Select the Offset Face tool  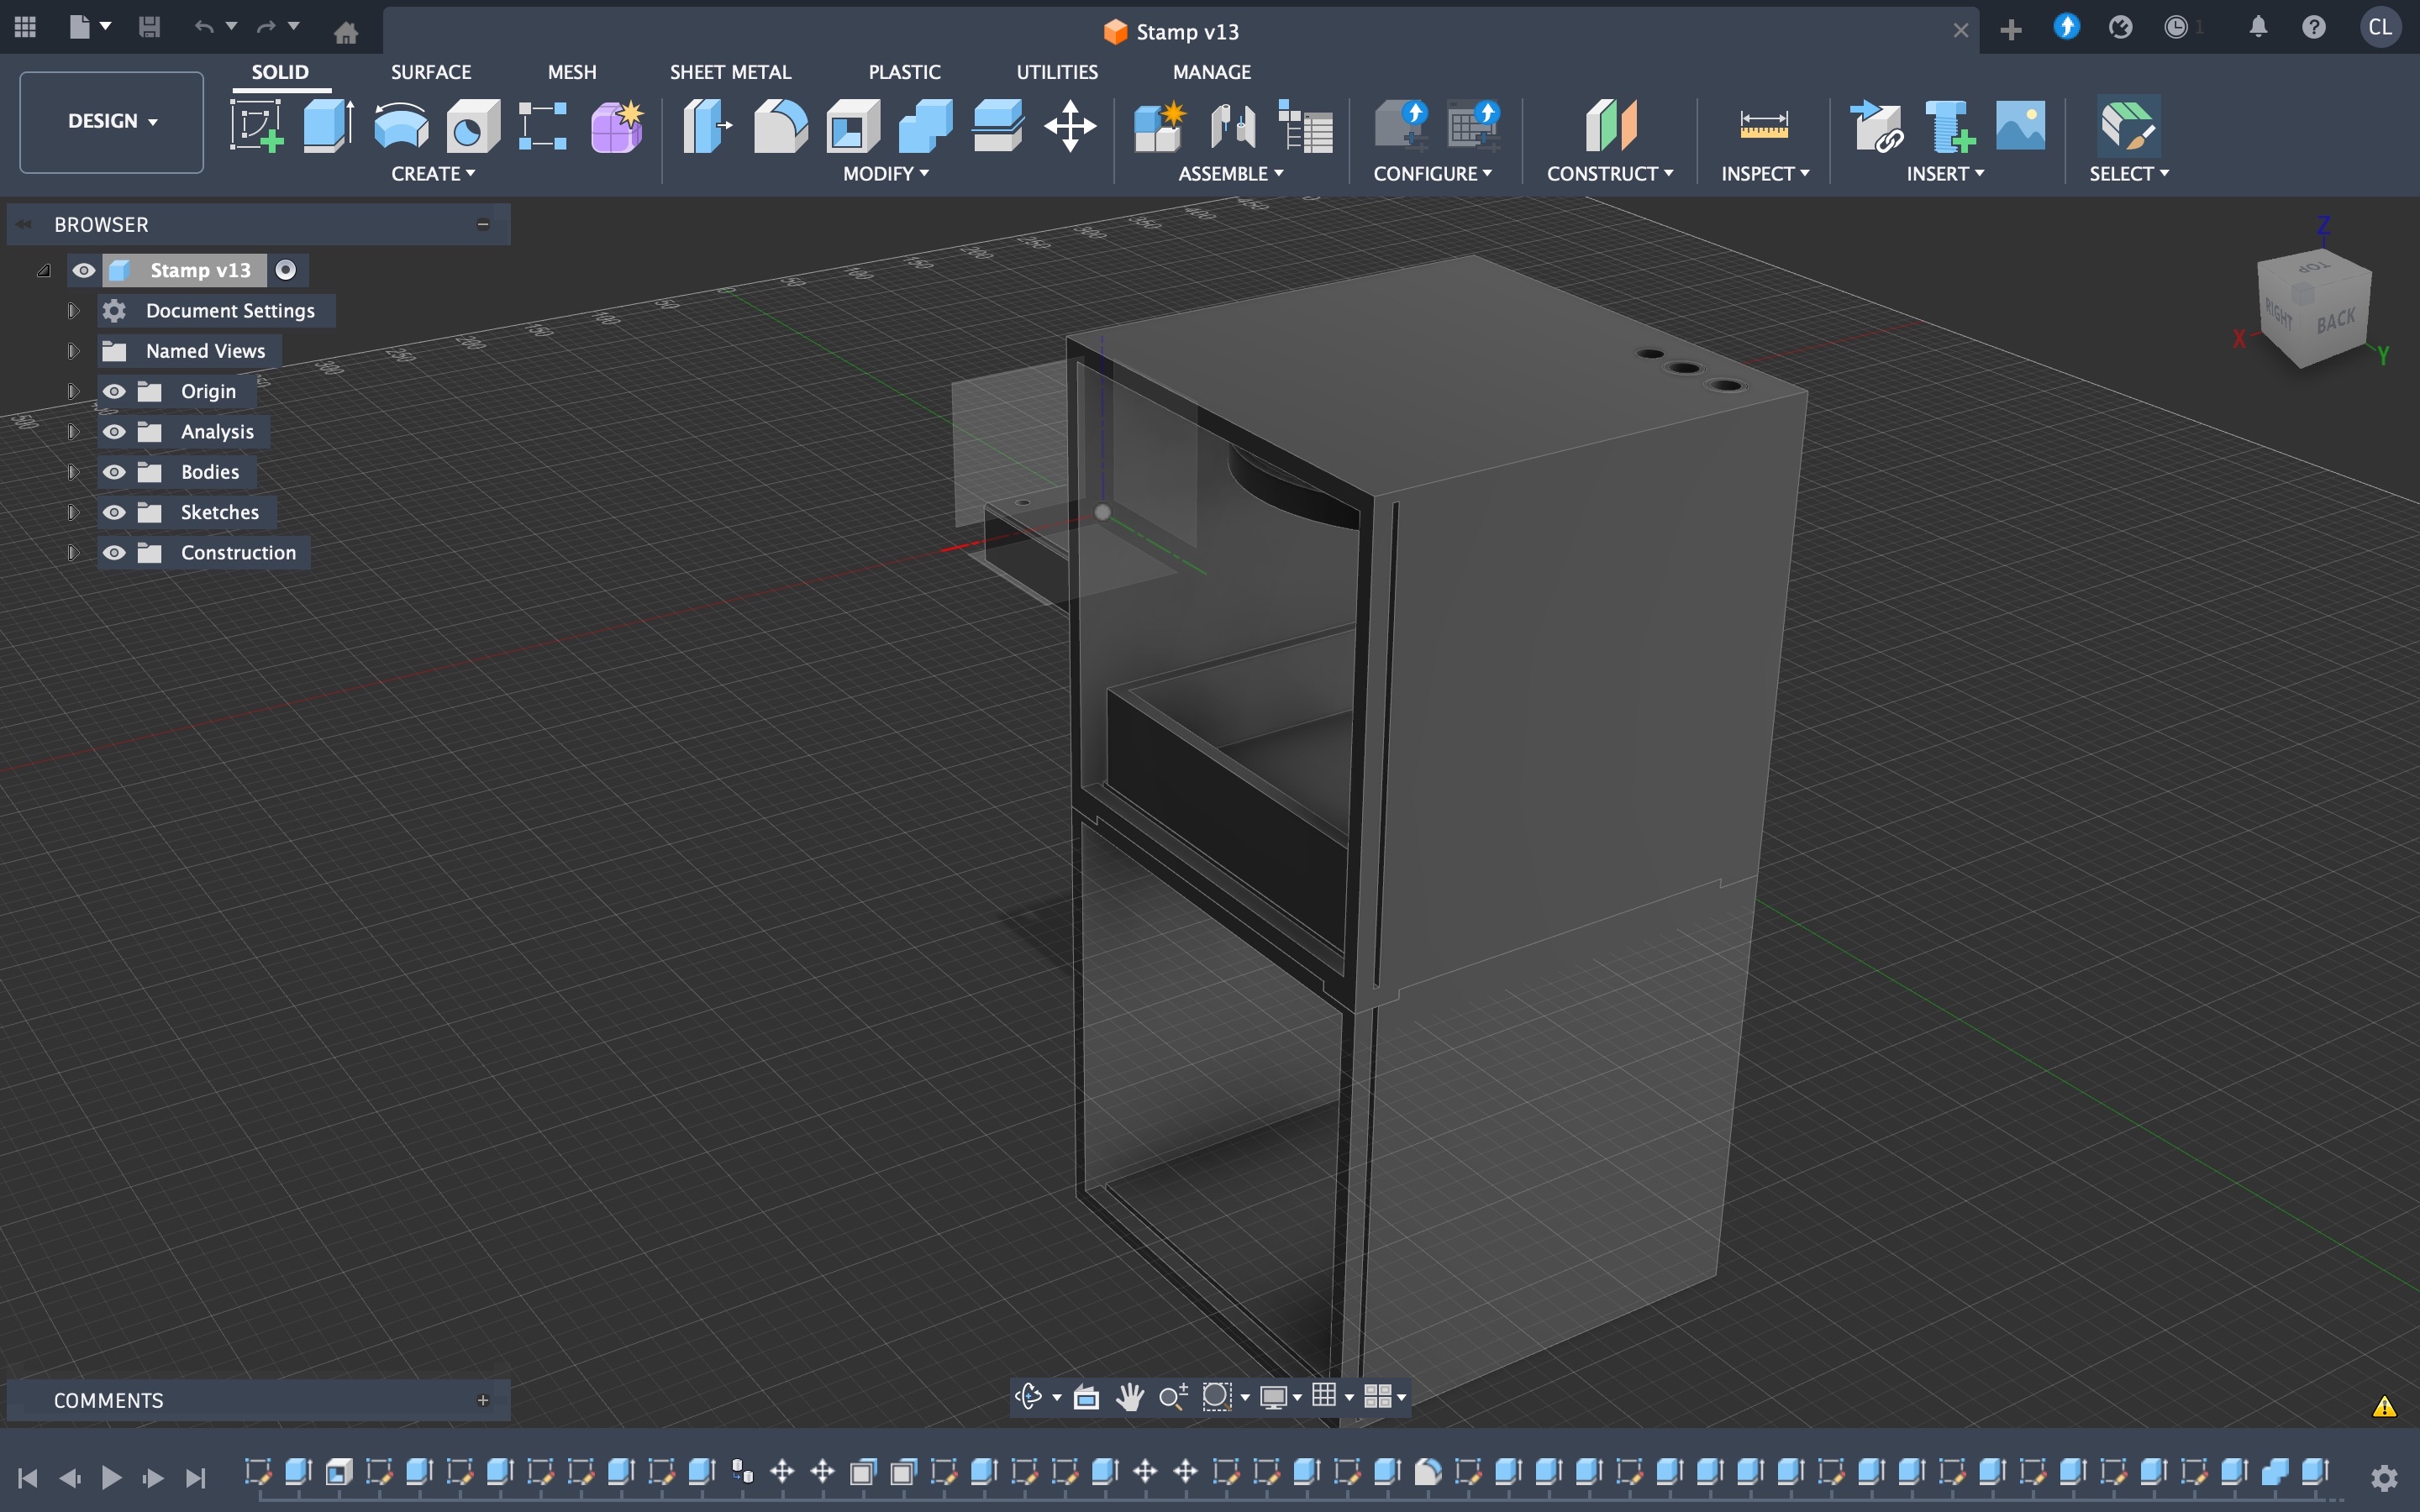(998, 126)
